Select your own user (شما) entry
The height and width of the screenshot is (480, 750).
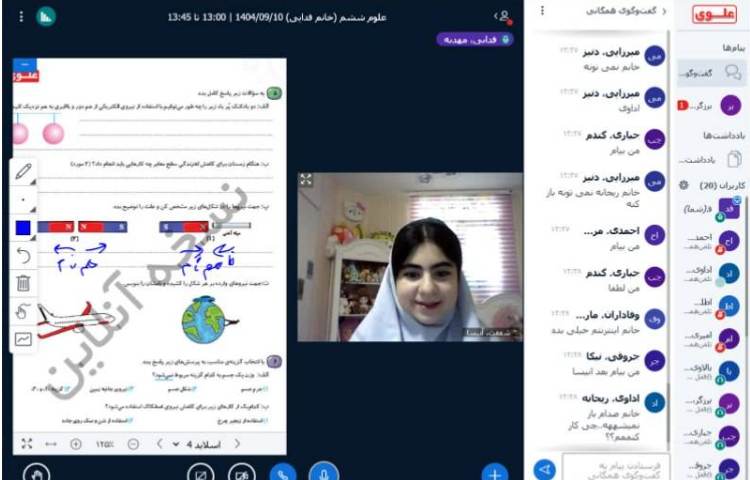(x=713, y=209)
